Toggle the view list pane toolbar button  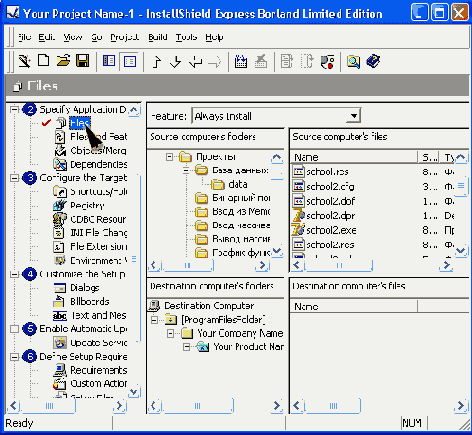(109, 61)
